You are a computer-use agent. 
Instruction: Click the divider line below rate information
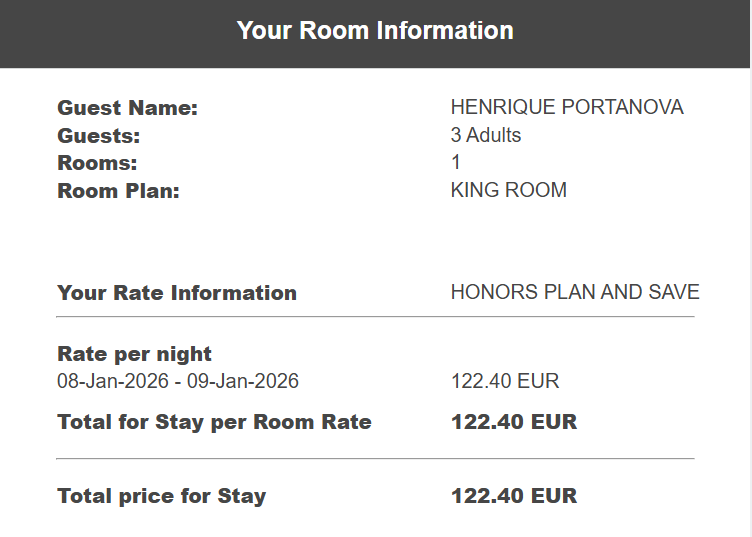(x=375, y=317)
